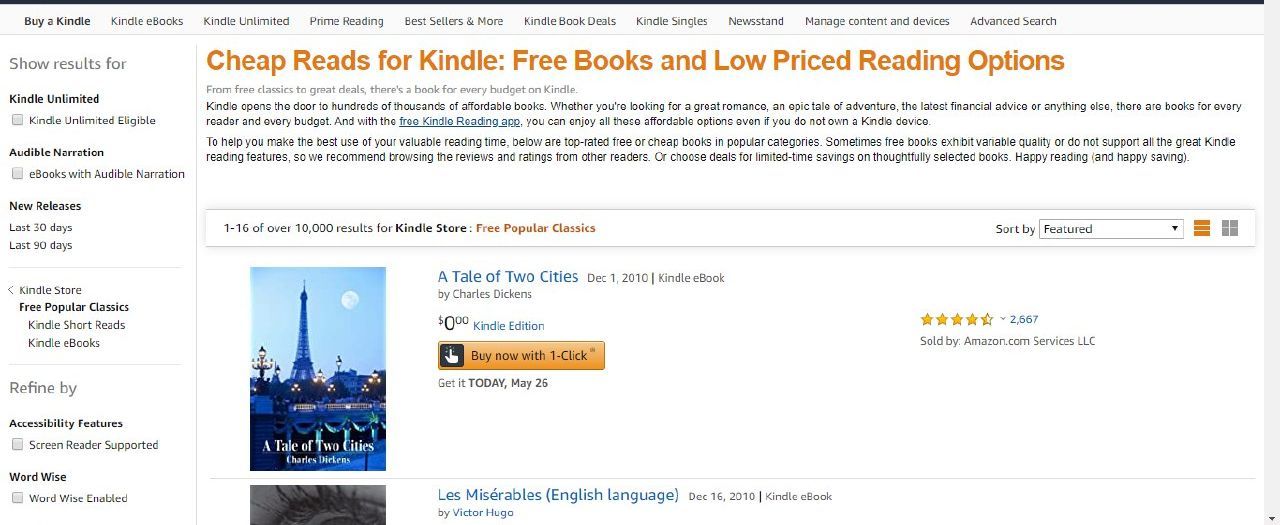Switch to grid view layout icon
Screen dimensions: 1280x525
[x=1230, y=228]
